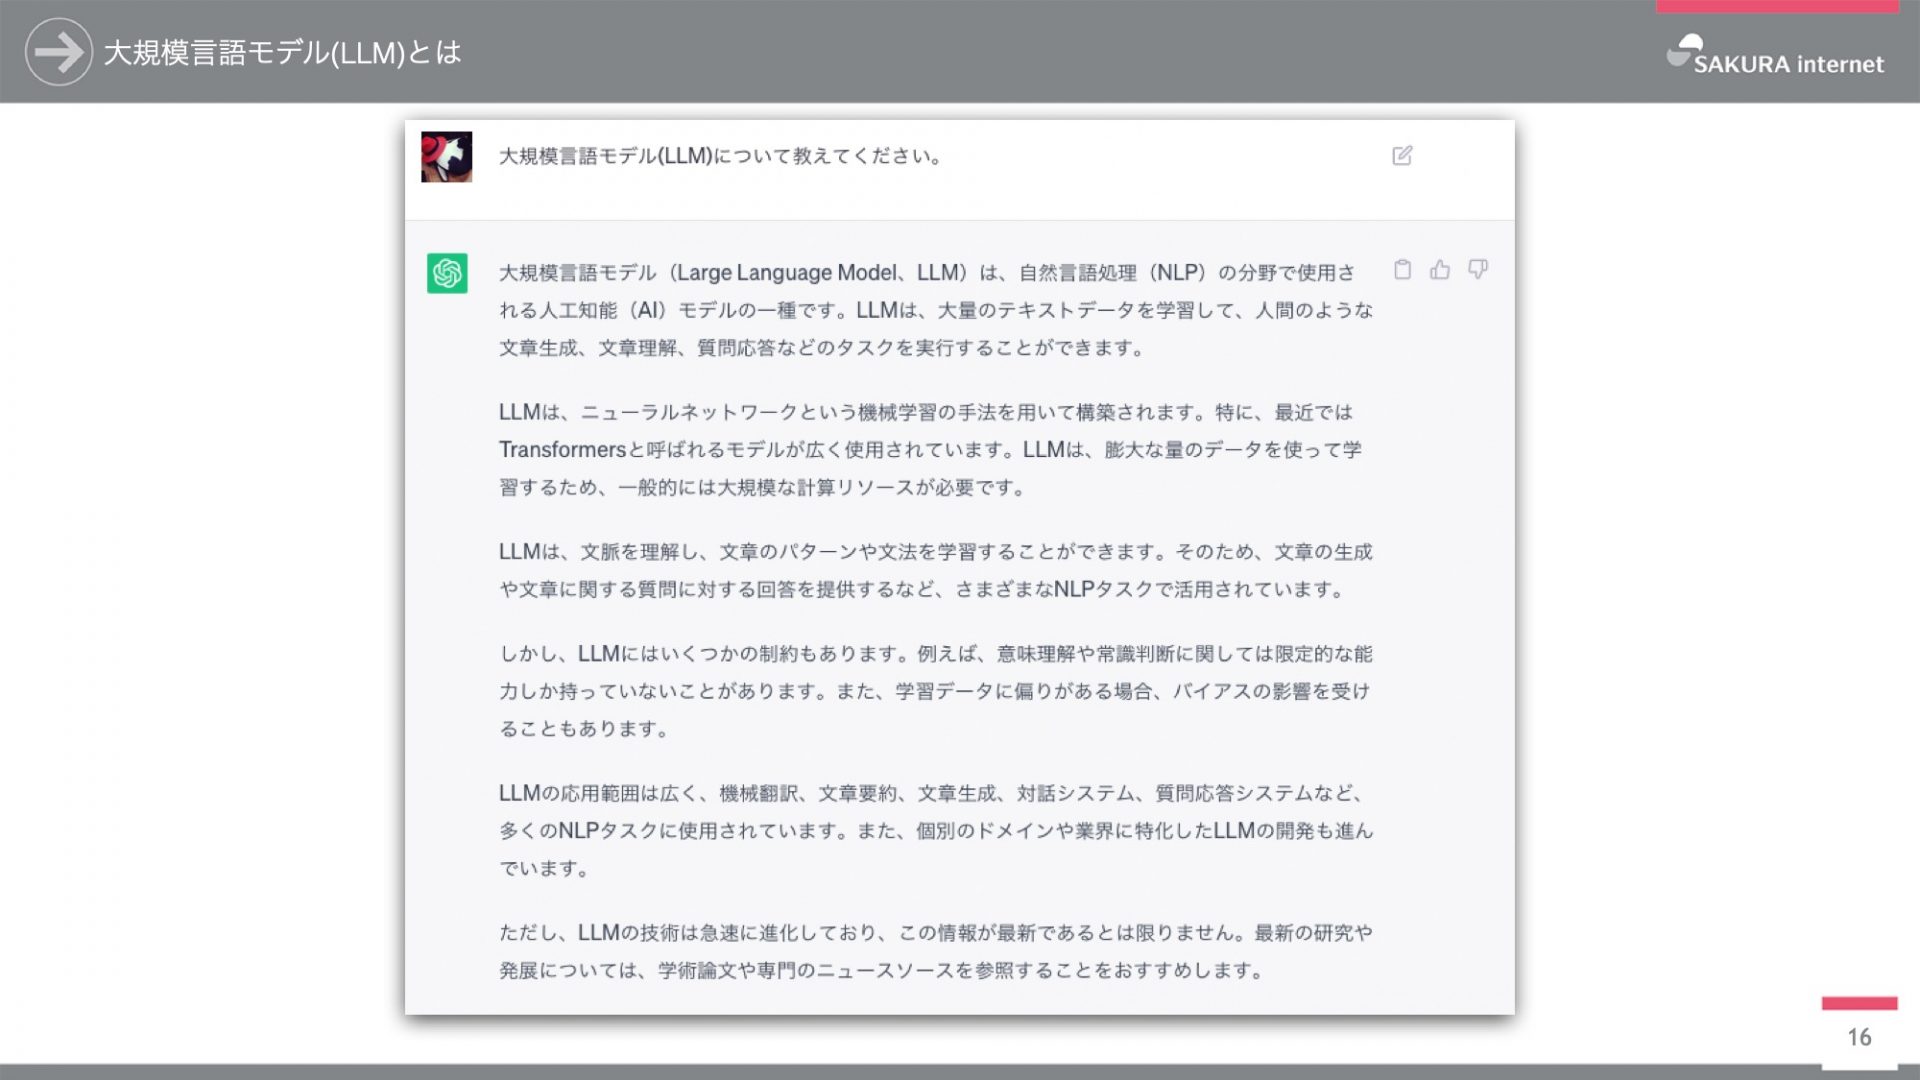
Task: Click the paragraph starting ただし、LLMの技術は急速に
Action: (x=936, y=951)
